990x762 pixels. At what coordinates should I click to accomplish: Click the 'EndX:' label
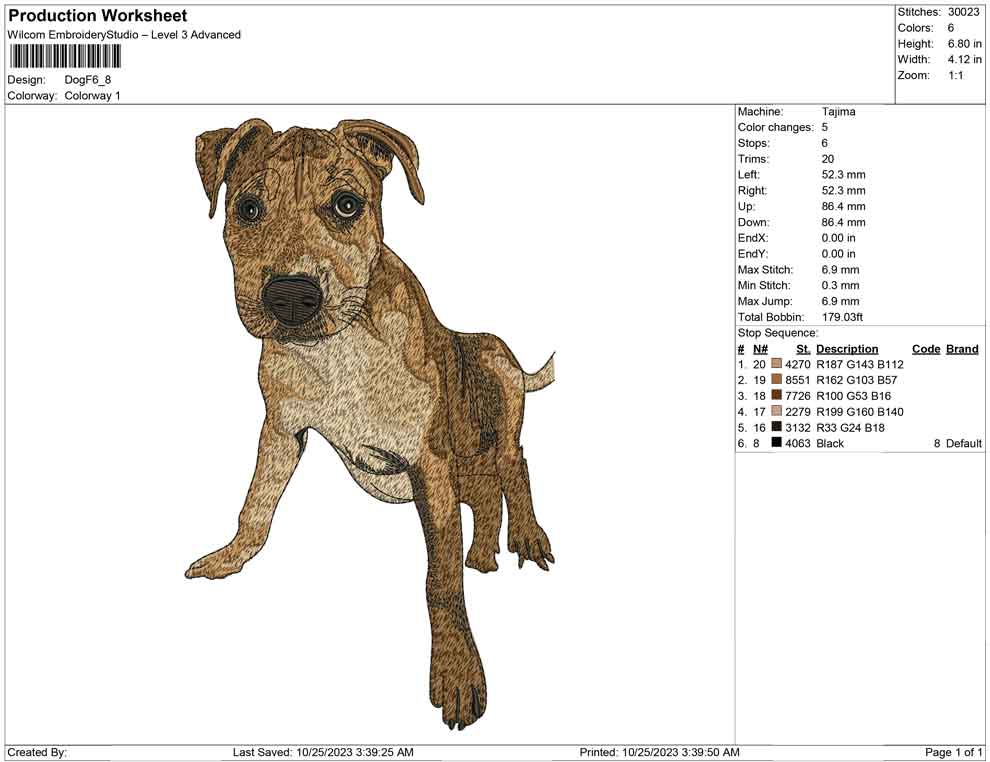[753, 238]
